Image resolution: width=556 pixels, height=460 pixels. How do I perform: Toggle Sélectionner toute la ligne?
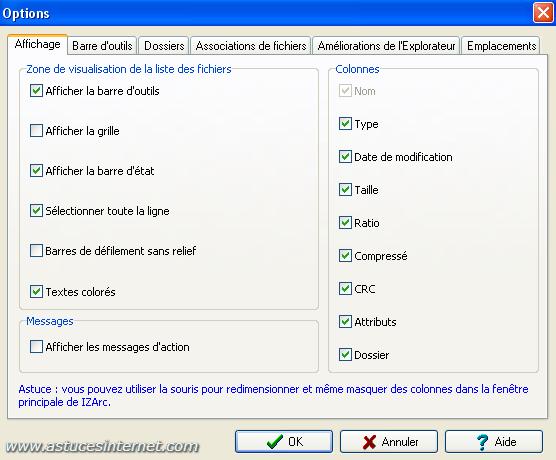[36, 211]
